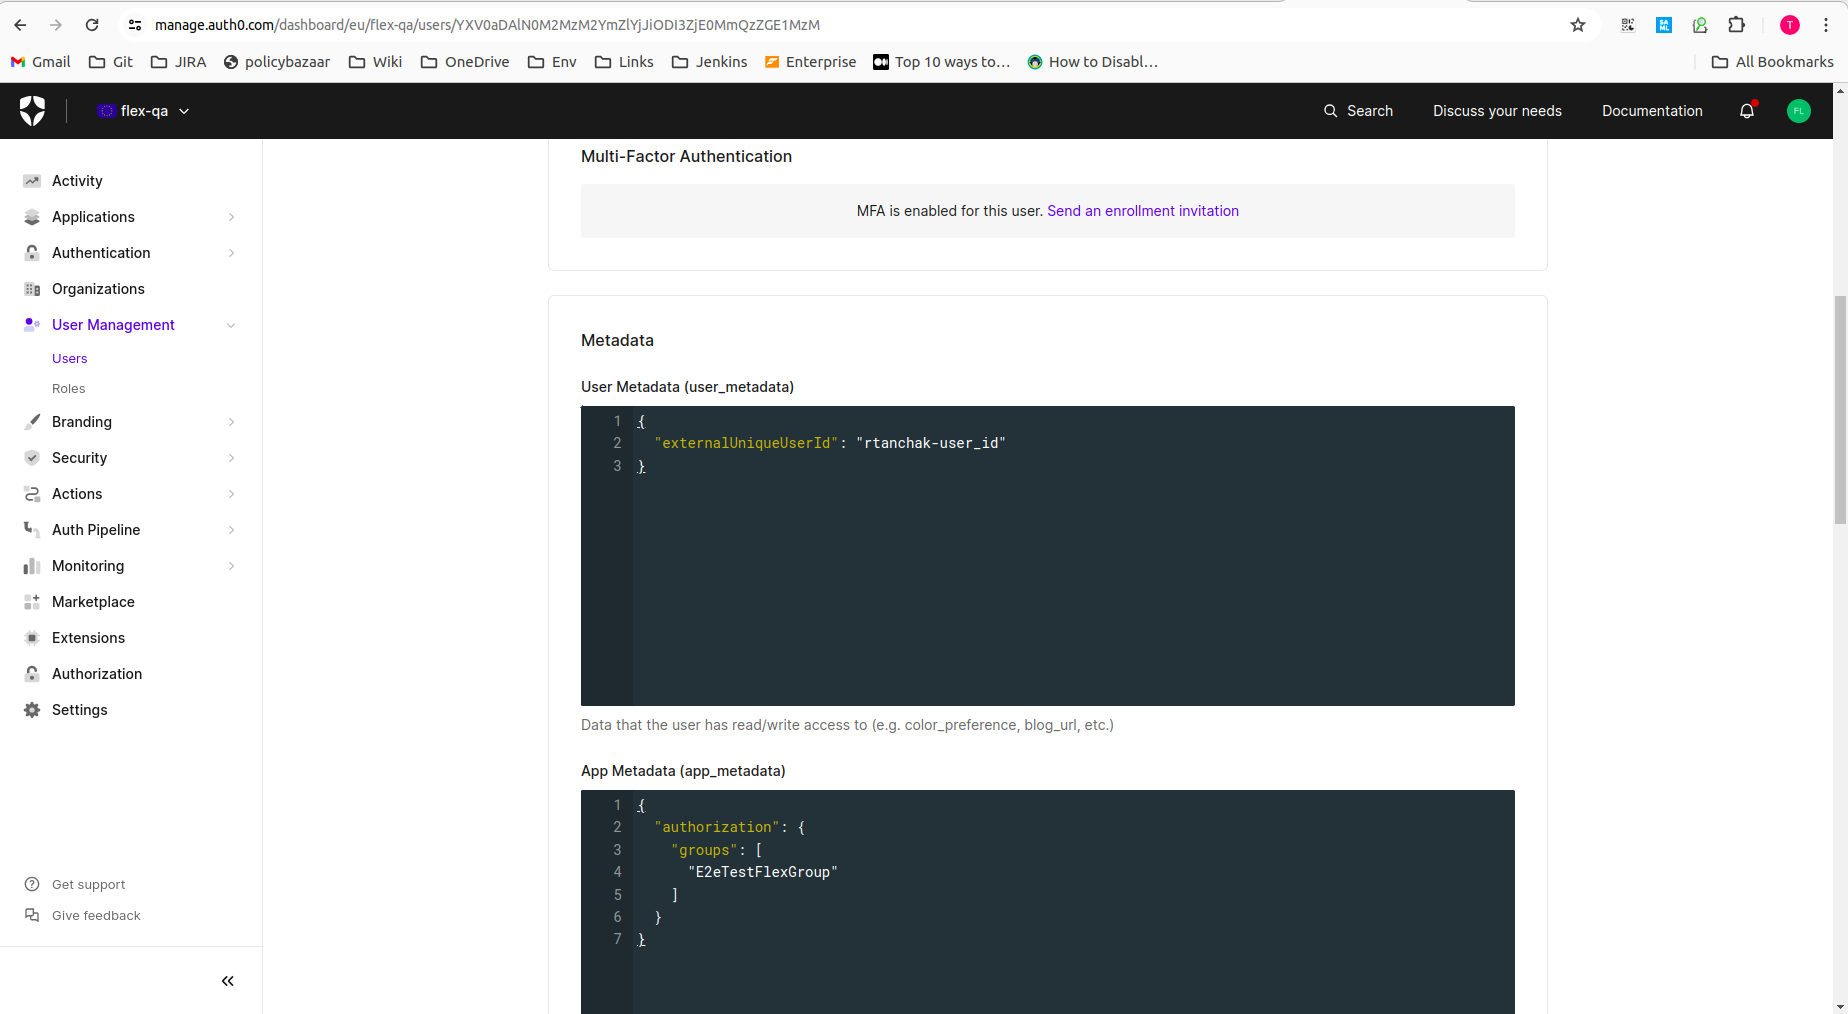1848x1014 pixels.
Task: Click the Give feedback option
Action: pyautogui.click(x=96, y=915)
